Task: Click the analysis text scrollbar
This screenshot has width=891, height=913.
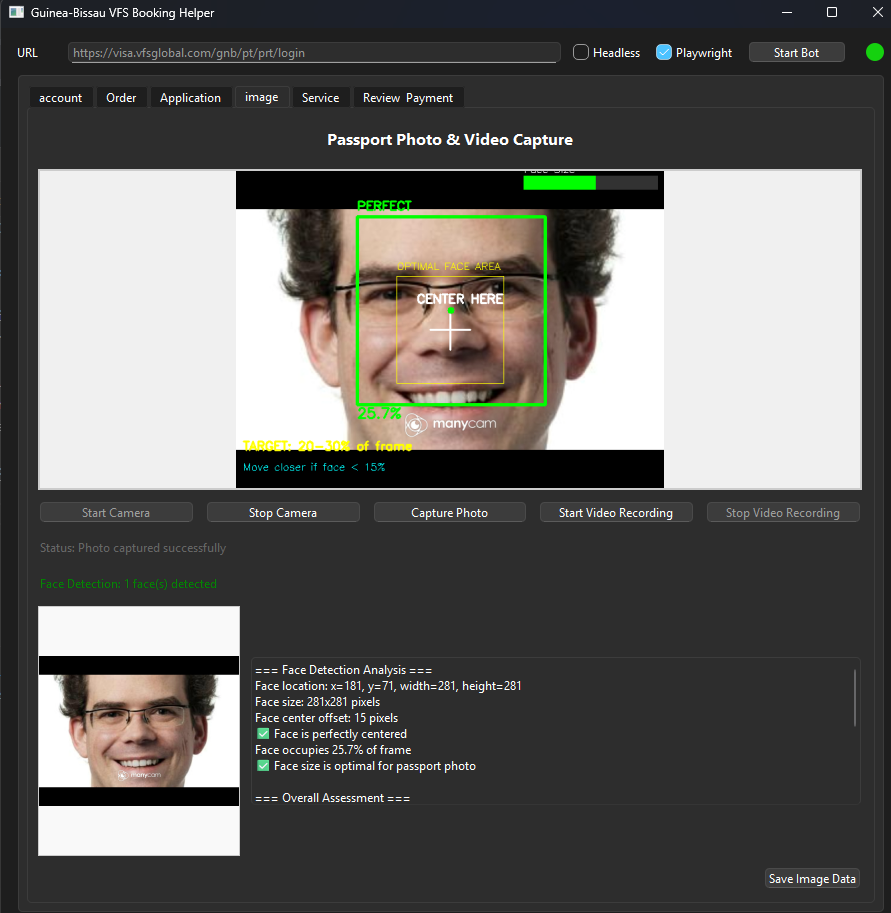Action: click(x=854, y=698)
